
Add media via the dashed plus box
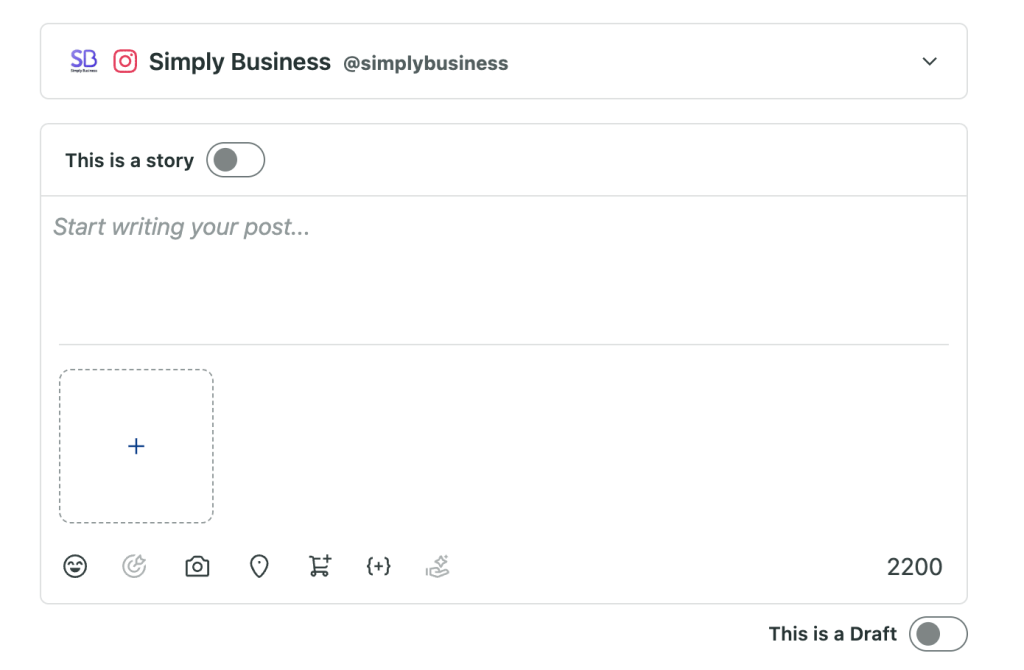click(x=136, y=446)
